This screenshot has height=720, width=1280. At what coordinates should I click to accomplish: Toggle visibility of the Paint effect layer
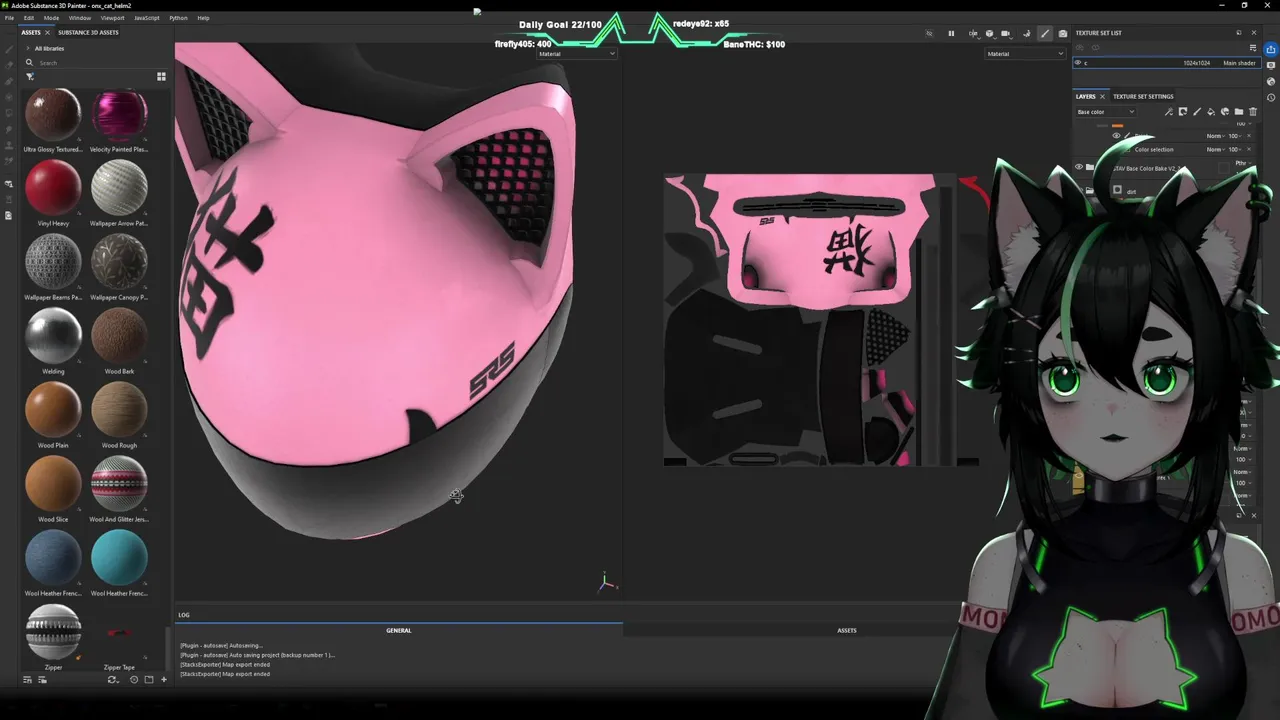(x=1117, y=136)
